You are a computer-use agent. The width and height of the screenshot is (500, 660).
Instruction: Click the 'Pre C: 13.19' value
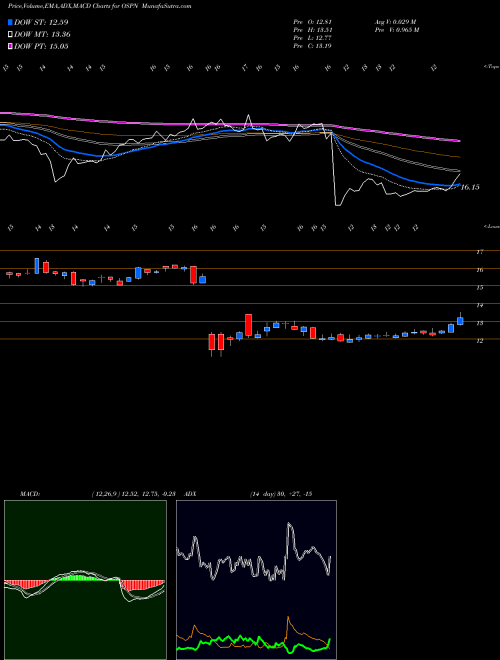point(313,46)
